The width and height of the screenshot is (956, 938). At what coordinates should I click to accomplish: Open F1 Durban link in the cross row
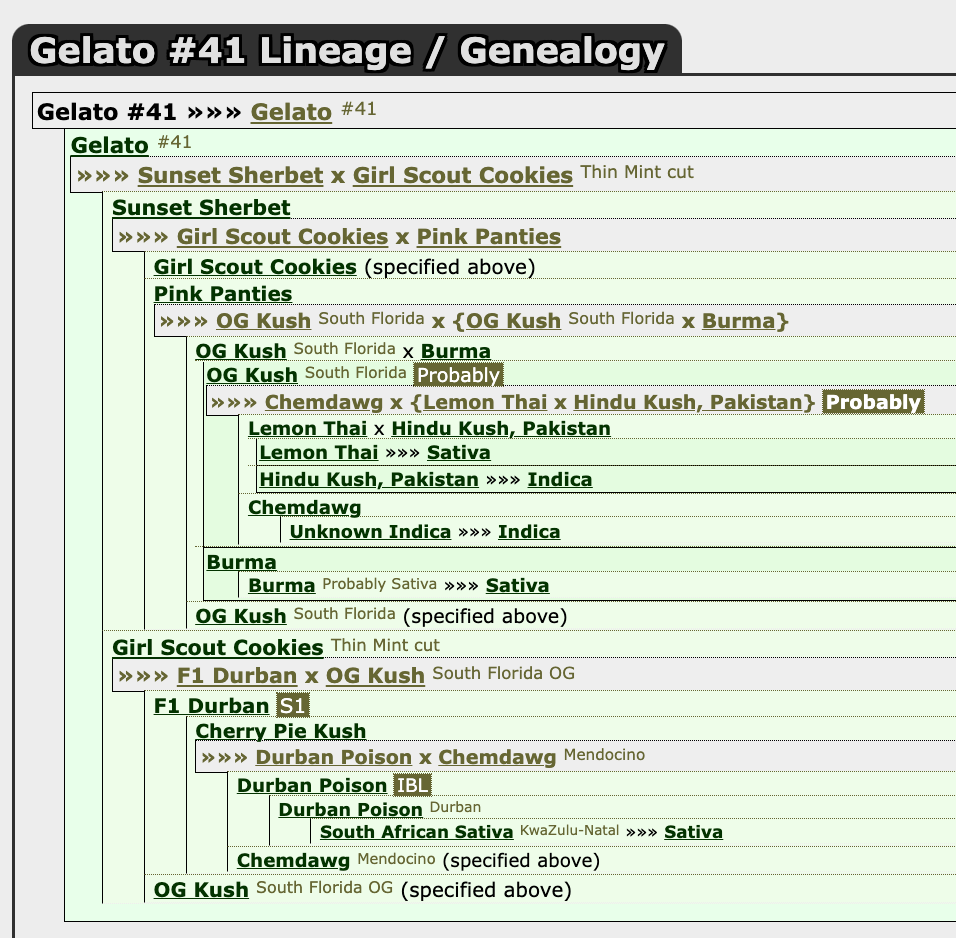(237, 676)
